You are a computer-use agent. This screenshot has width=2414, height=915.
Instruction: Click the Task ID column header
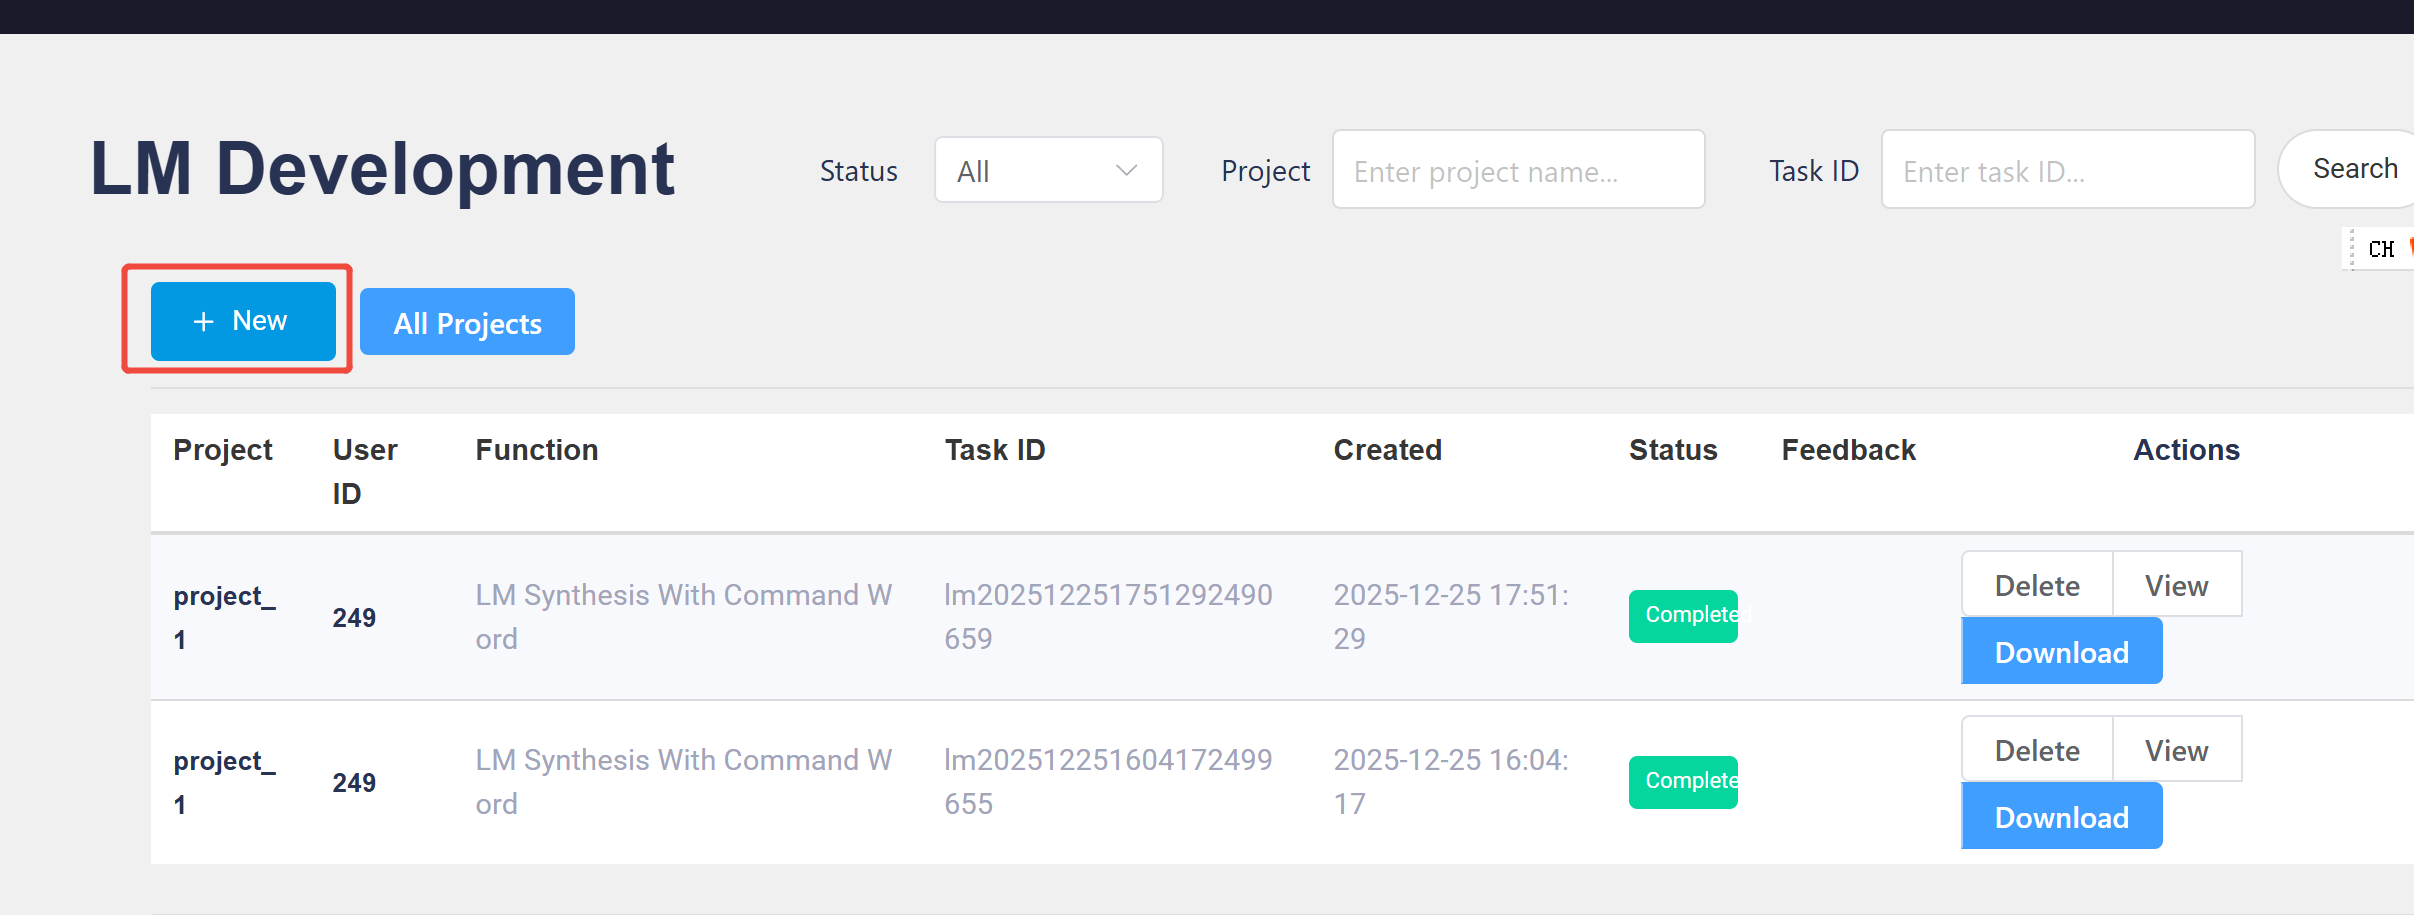[x=994, y=450]
